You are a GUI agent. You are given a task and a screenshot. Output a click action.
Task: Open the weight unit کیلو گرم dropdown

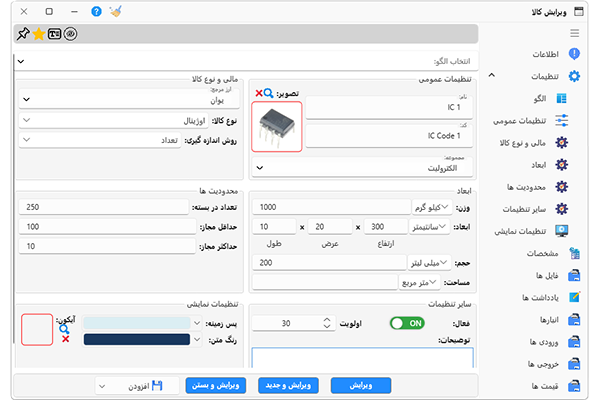pos(432,207)
